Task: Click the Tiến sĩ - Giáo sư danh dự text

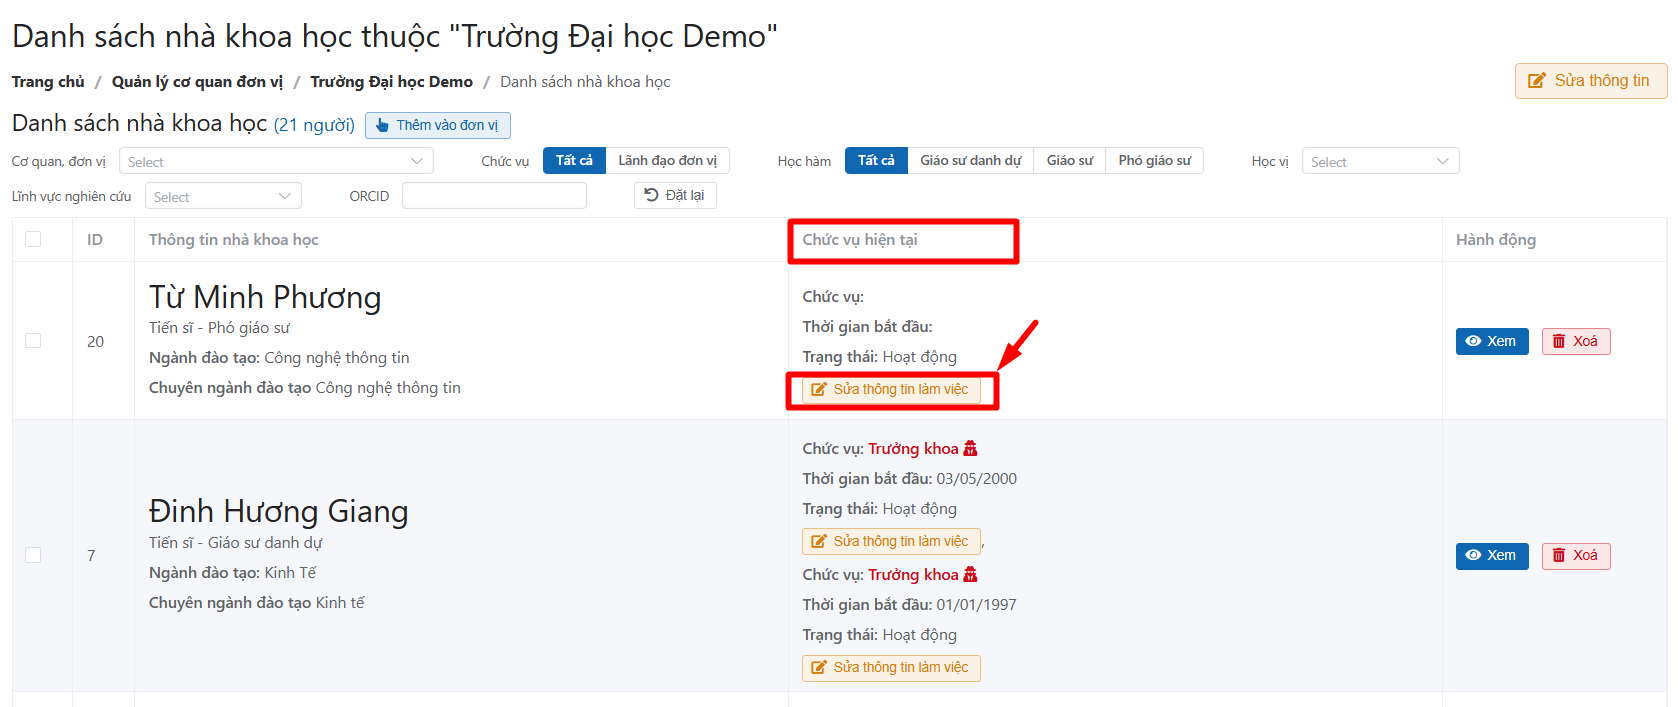Action: 235,543
